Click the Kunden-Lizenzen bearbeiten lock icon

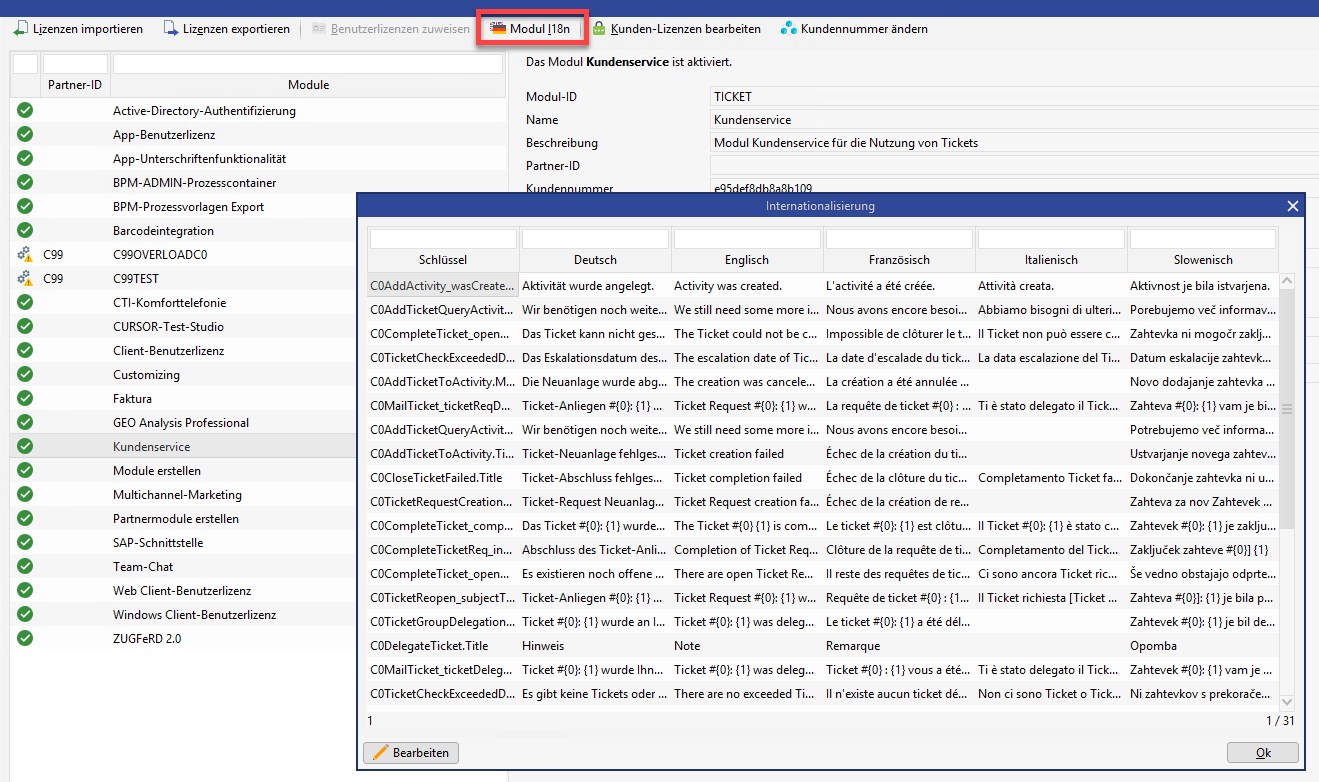(598, 29)
